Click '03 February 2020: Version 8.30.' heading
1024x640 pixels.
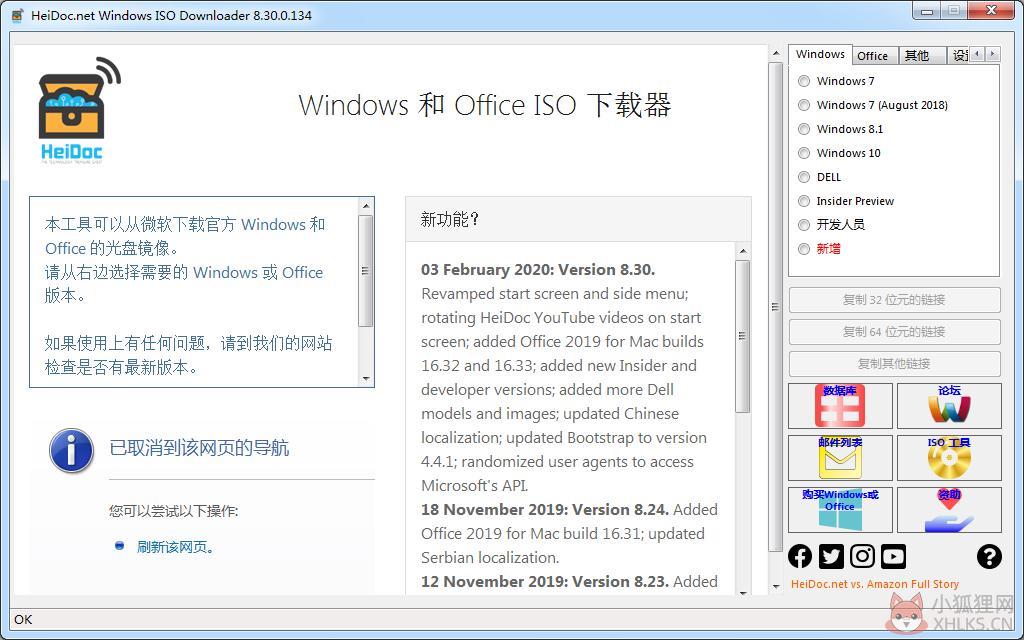point(538,270)
